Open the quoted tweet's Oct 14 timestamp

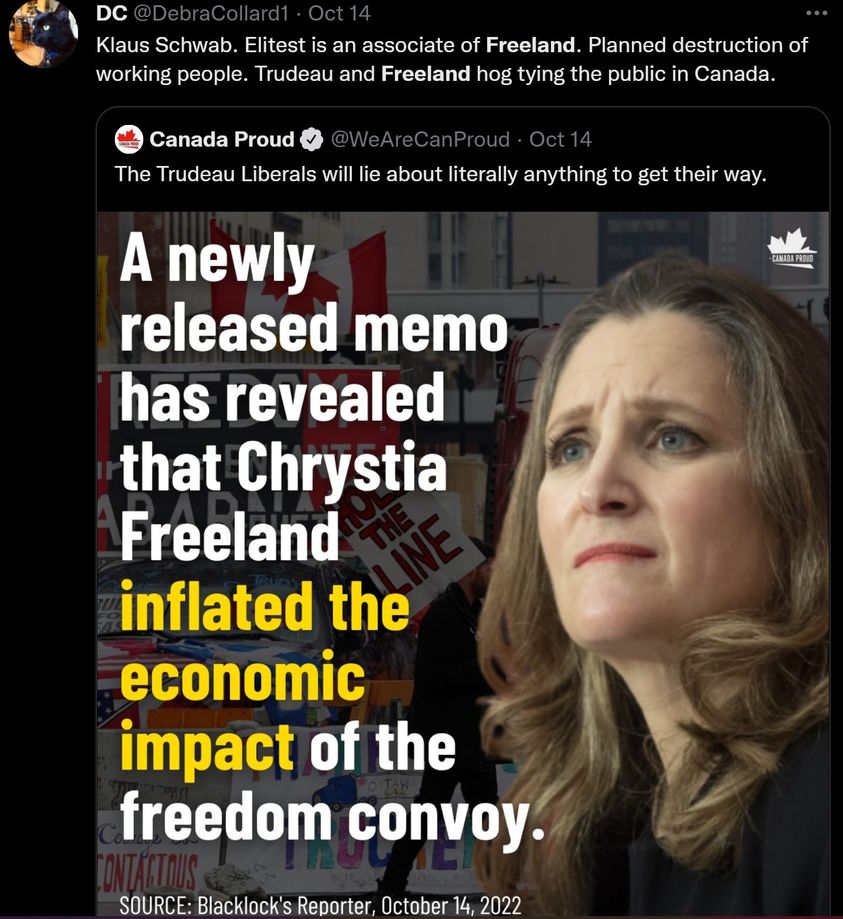560,139
